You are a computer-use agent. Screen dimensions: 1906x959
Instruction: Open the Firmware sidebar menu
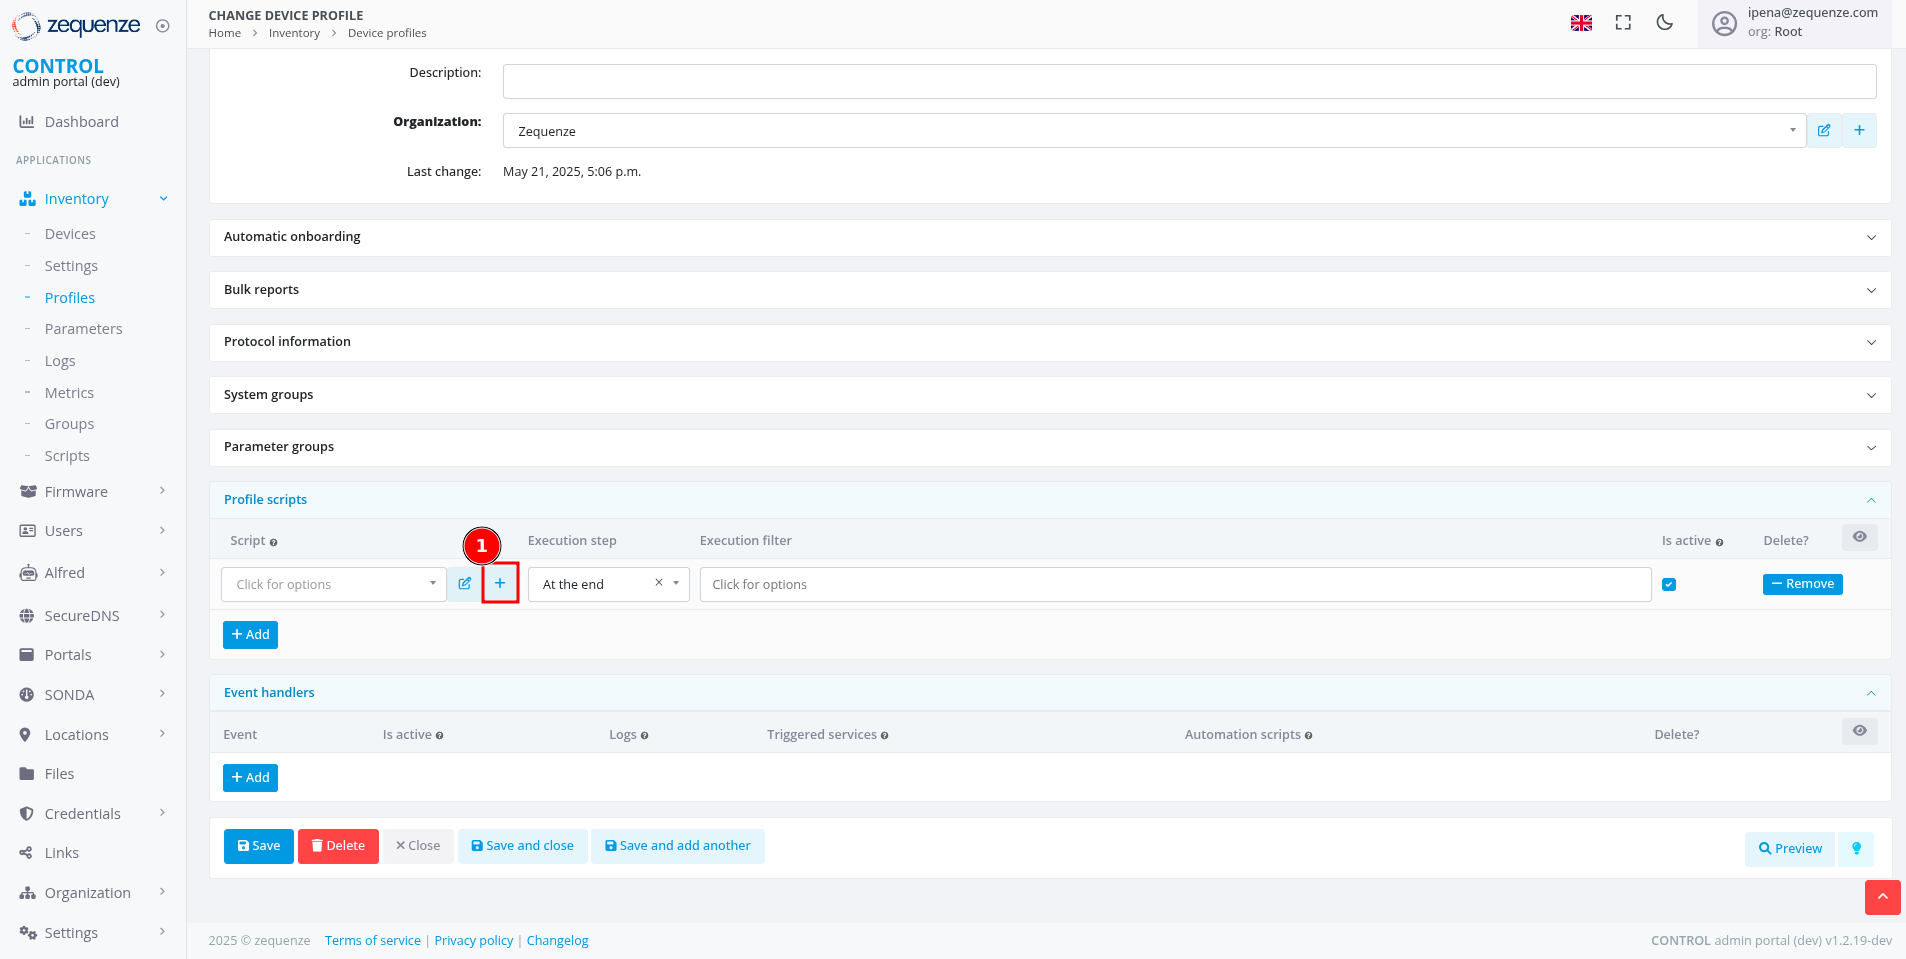pyautogui.click(x=76, y=492)
